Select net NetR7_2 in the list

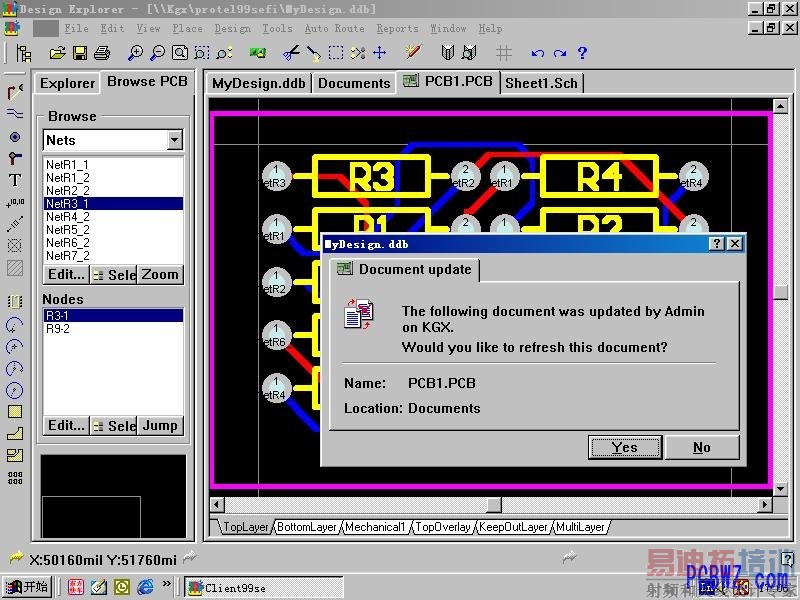pyautogui.click(x=113, y=256)
